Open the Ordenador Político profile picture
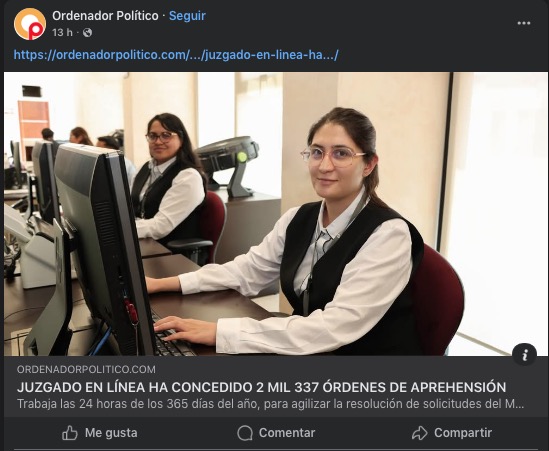Screen dimensions: 549x451 coord(30,24)
